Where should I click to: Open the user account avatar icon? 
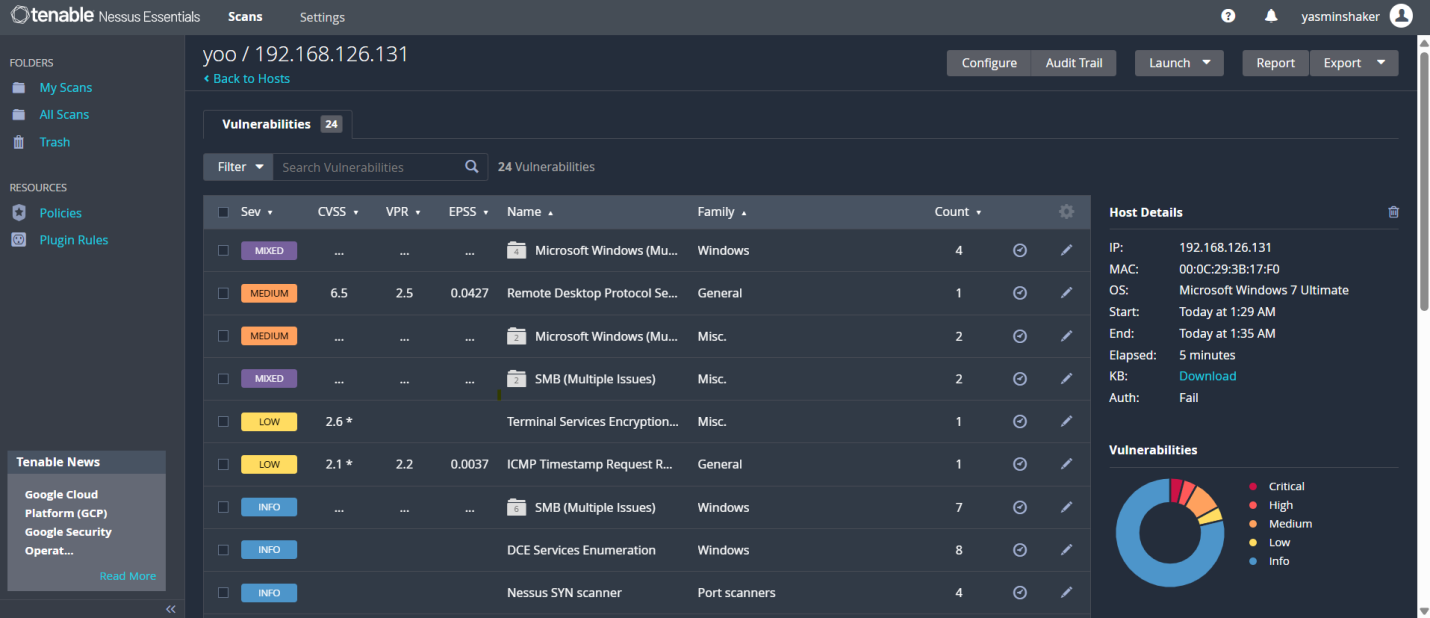tap(1401, 16)
